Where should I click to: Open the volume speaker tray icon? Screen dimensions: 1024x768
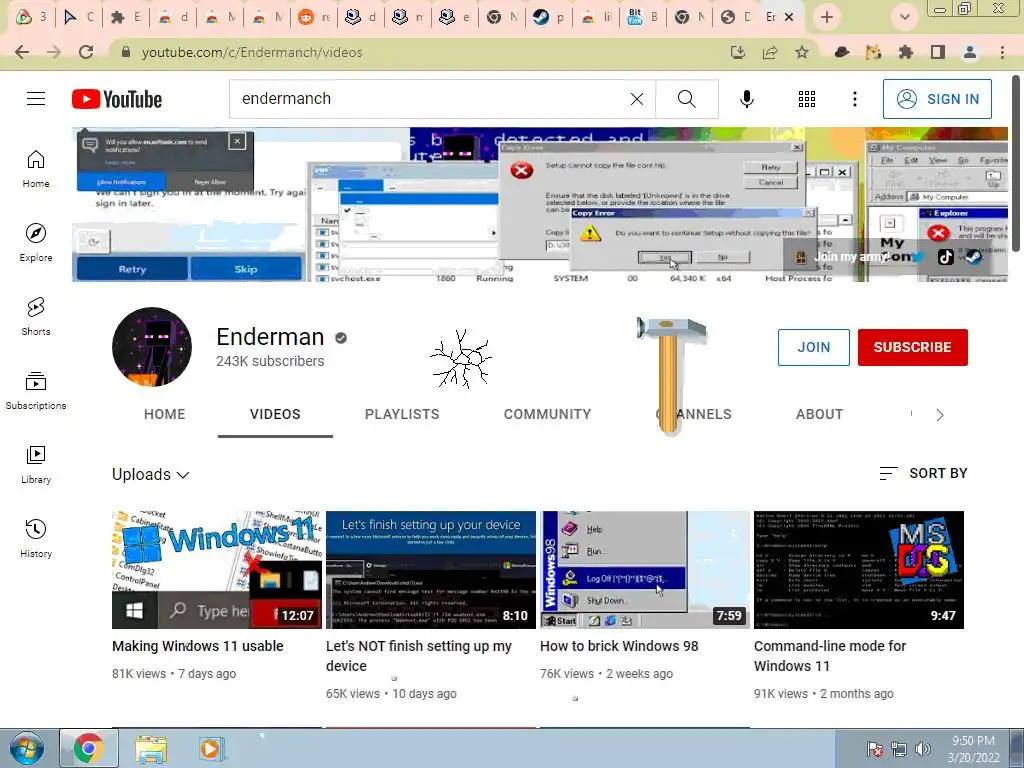(x=923, y=749)
